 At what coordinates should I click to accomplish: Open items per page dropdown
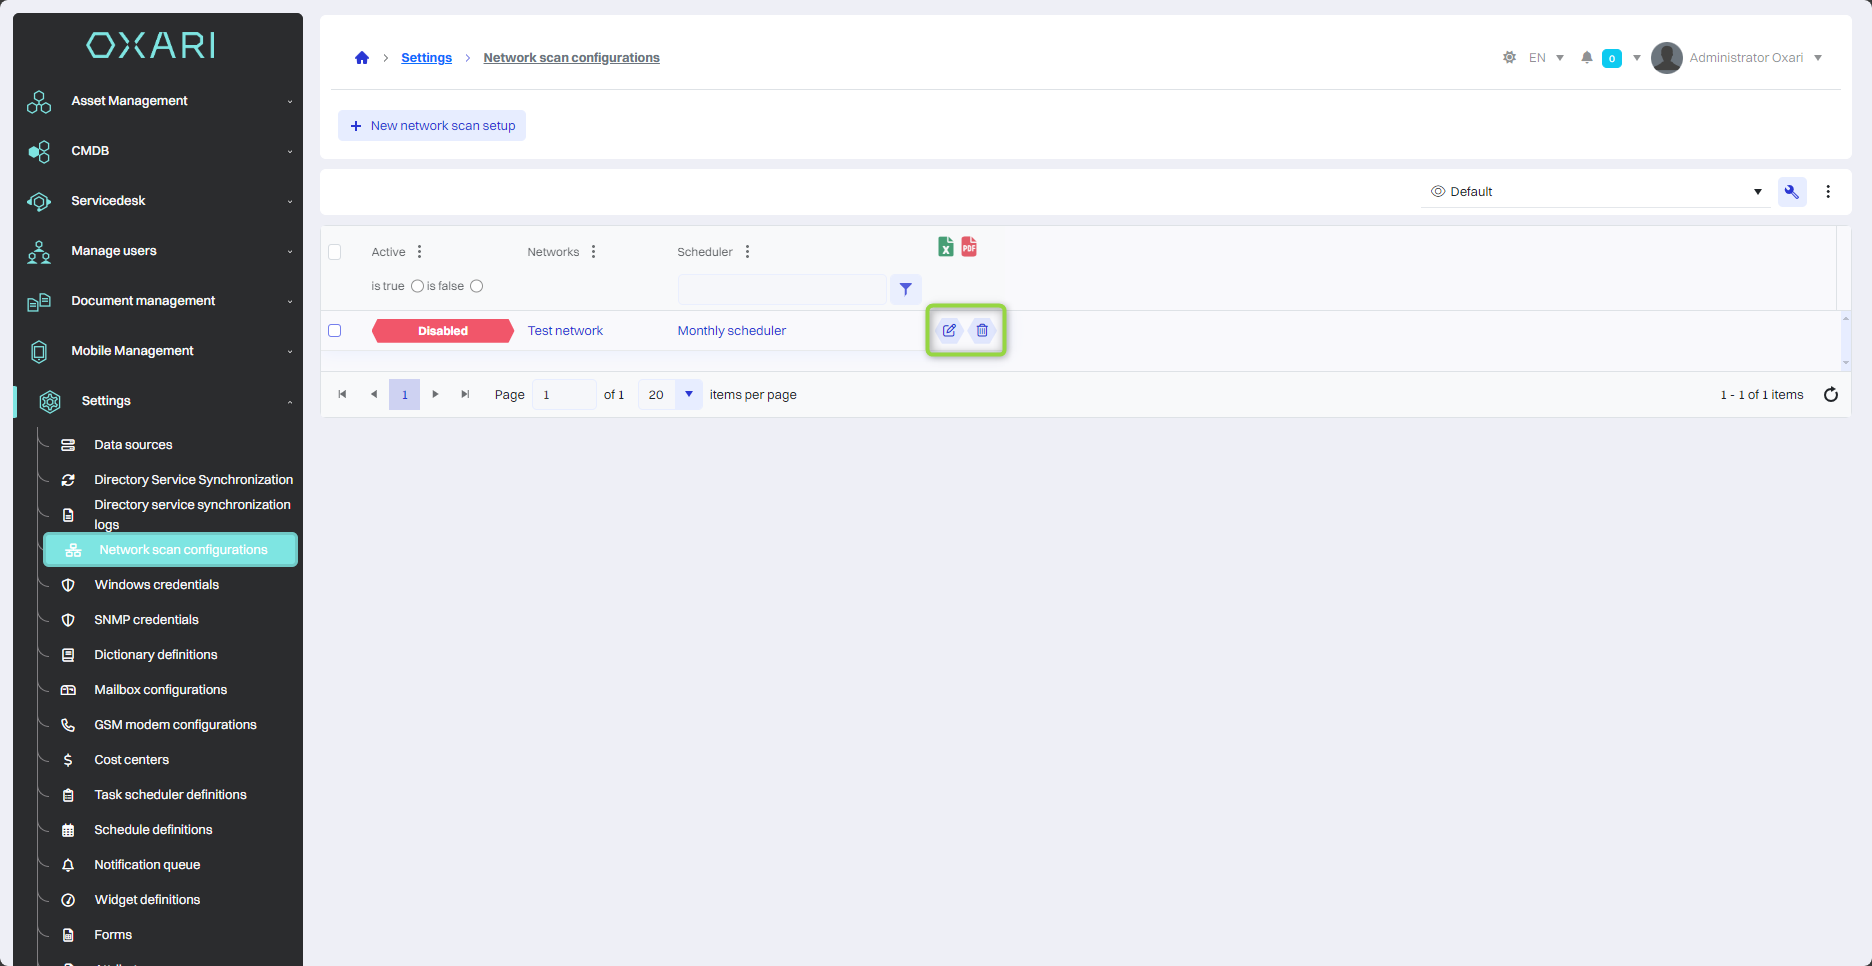point(688,395)
